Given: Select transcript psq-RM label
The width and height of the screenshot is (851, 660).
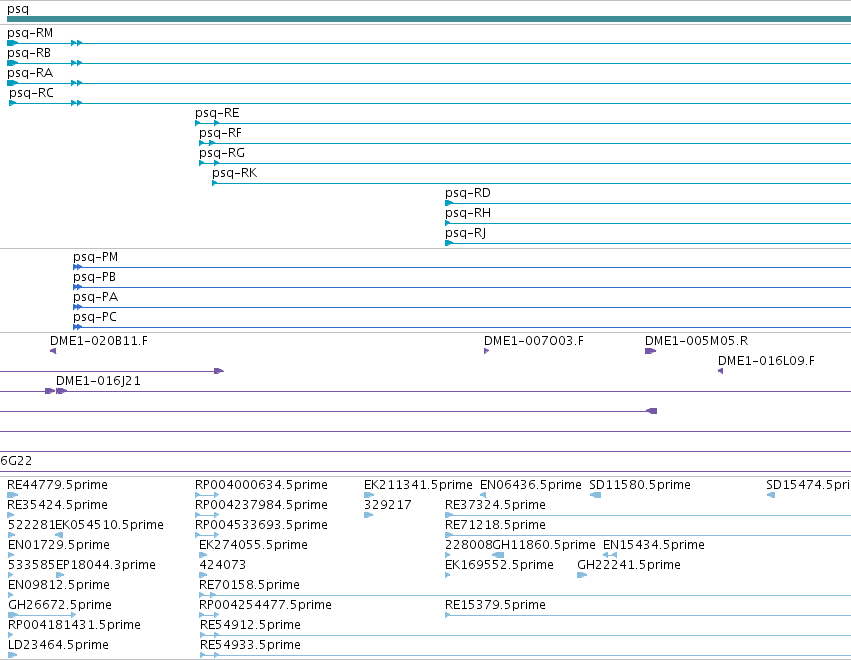Looking at the screenshot, I should coord(30,33).
